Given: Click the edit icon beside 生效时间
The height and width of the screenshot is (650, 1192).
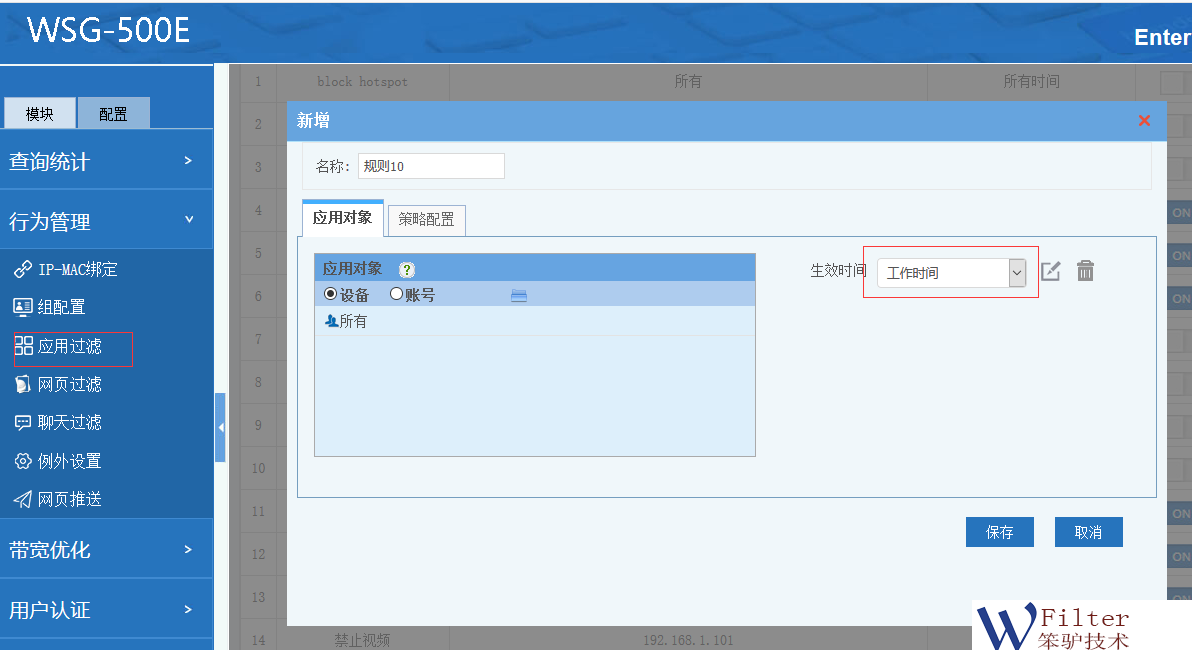Looking at the screenshot, I should (1050, 271).
